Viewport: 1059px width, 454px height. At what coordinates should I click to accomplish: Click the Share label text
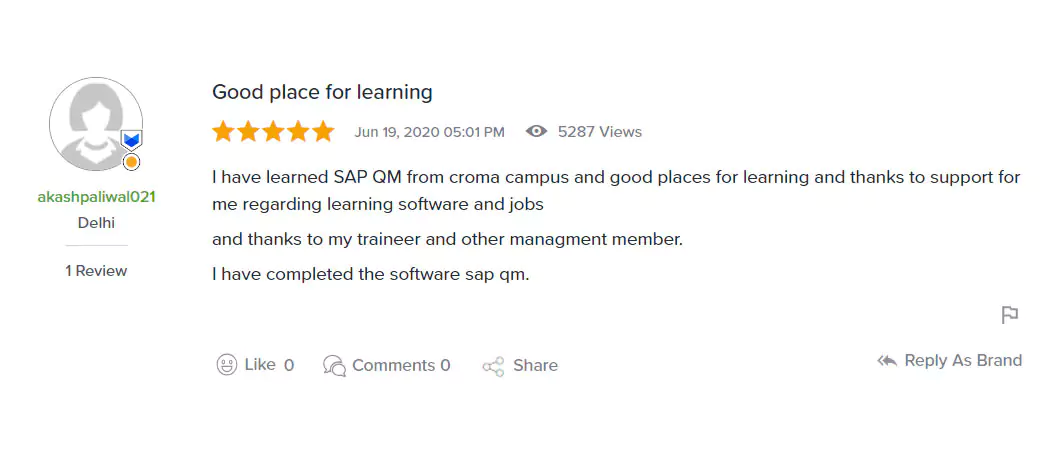535,366
